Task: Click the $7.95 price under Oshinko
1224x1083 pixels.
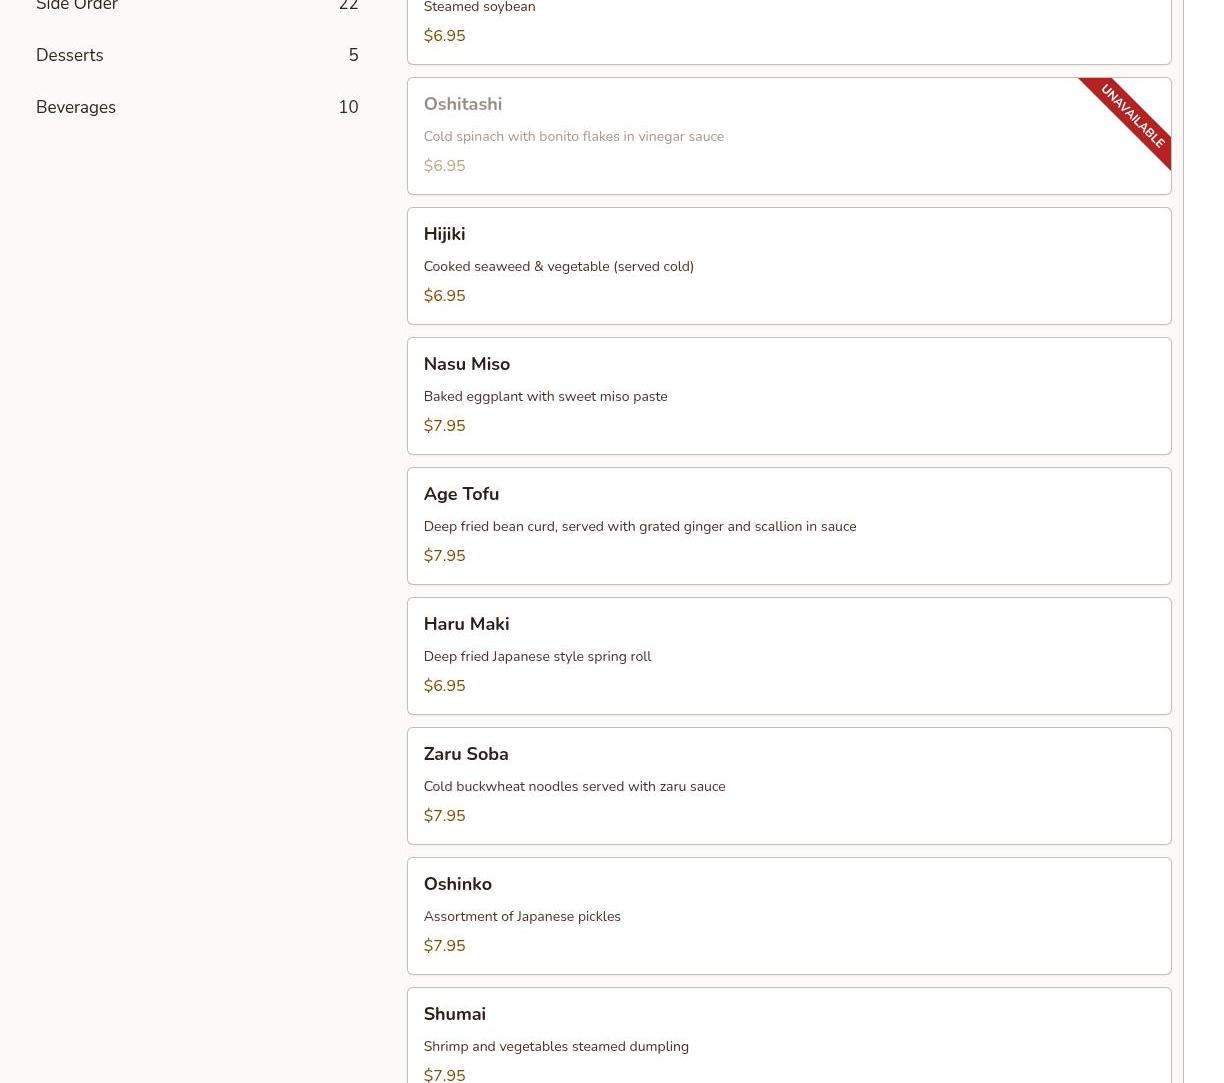Action: tap(444, 946)
